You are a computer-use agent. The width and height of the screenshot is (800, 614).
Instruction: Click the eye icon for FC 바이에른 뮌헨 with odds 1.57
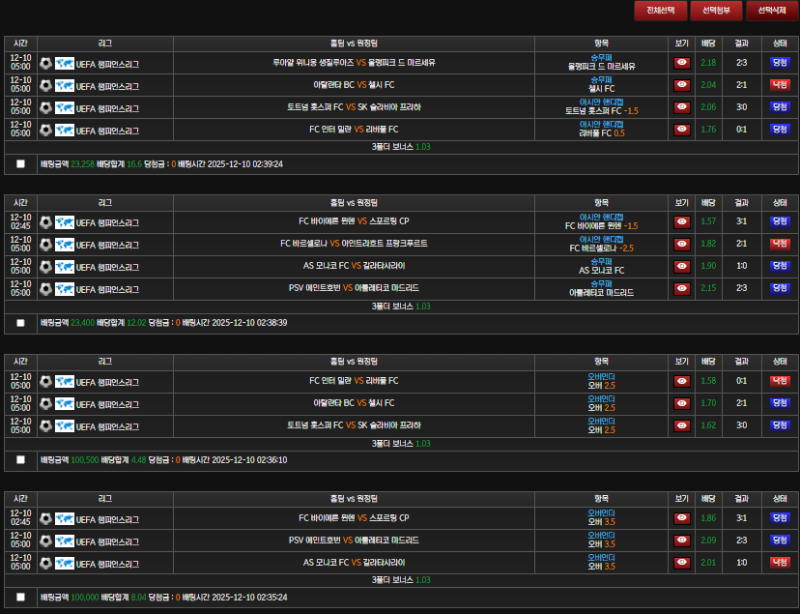[x=682, y=222]
